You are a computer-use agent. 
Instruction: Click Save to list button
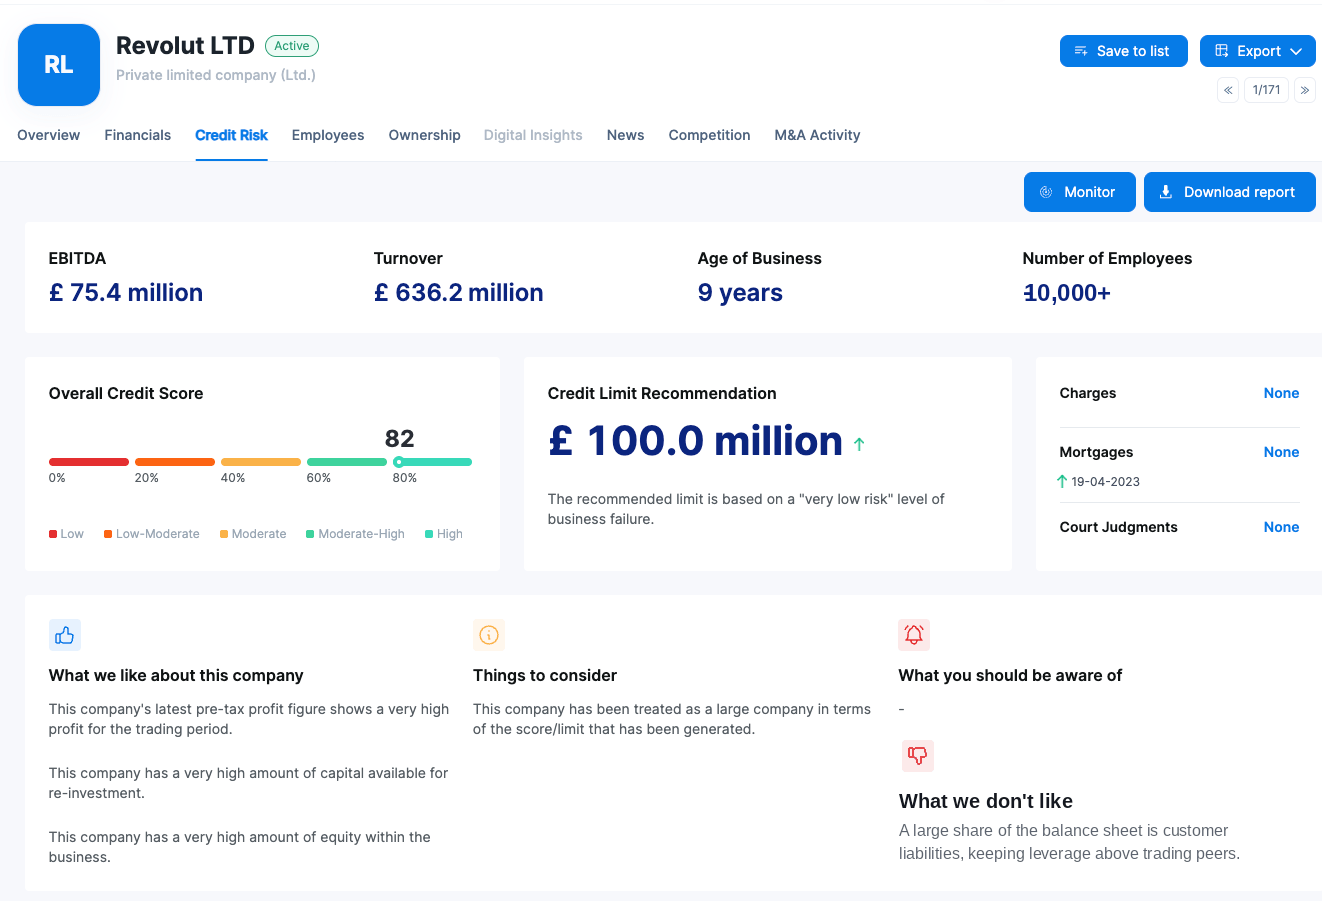tap(1124, 51)
